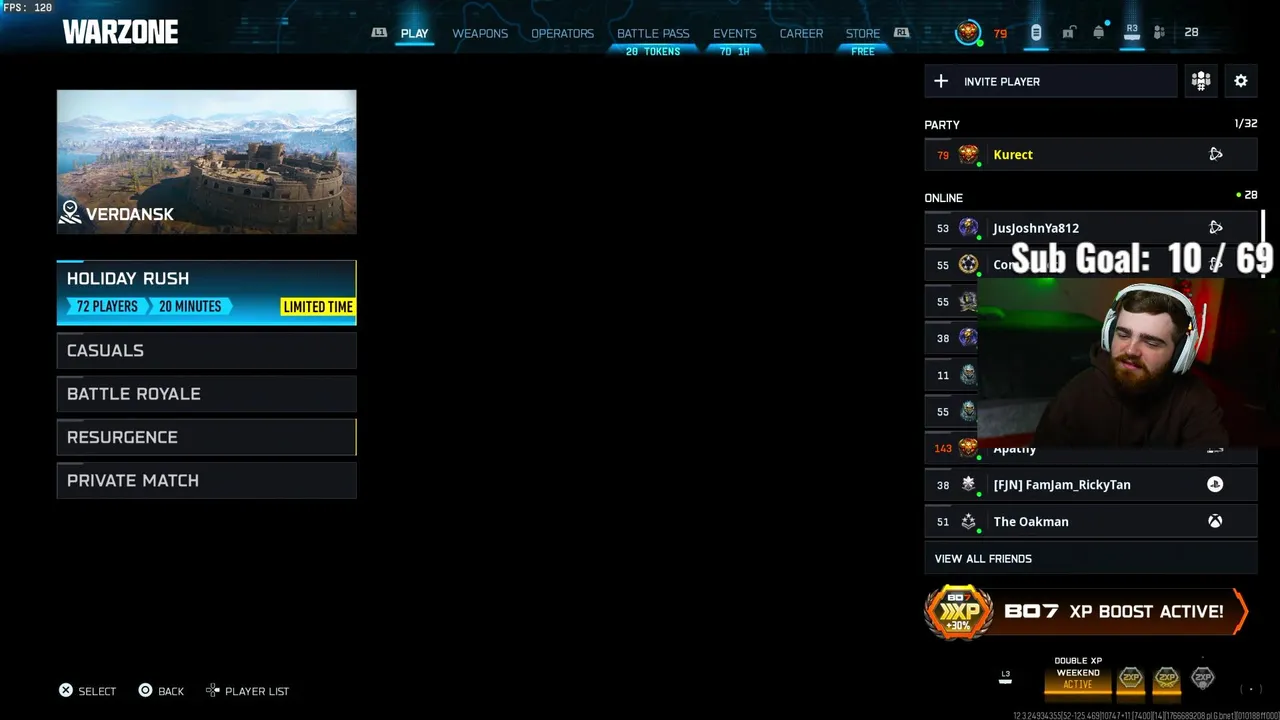Click the 7D 1H timer under Events
1280x720 pixels.
735,51
